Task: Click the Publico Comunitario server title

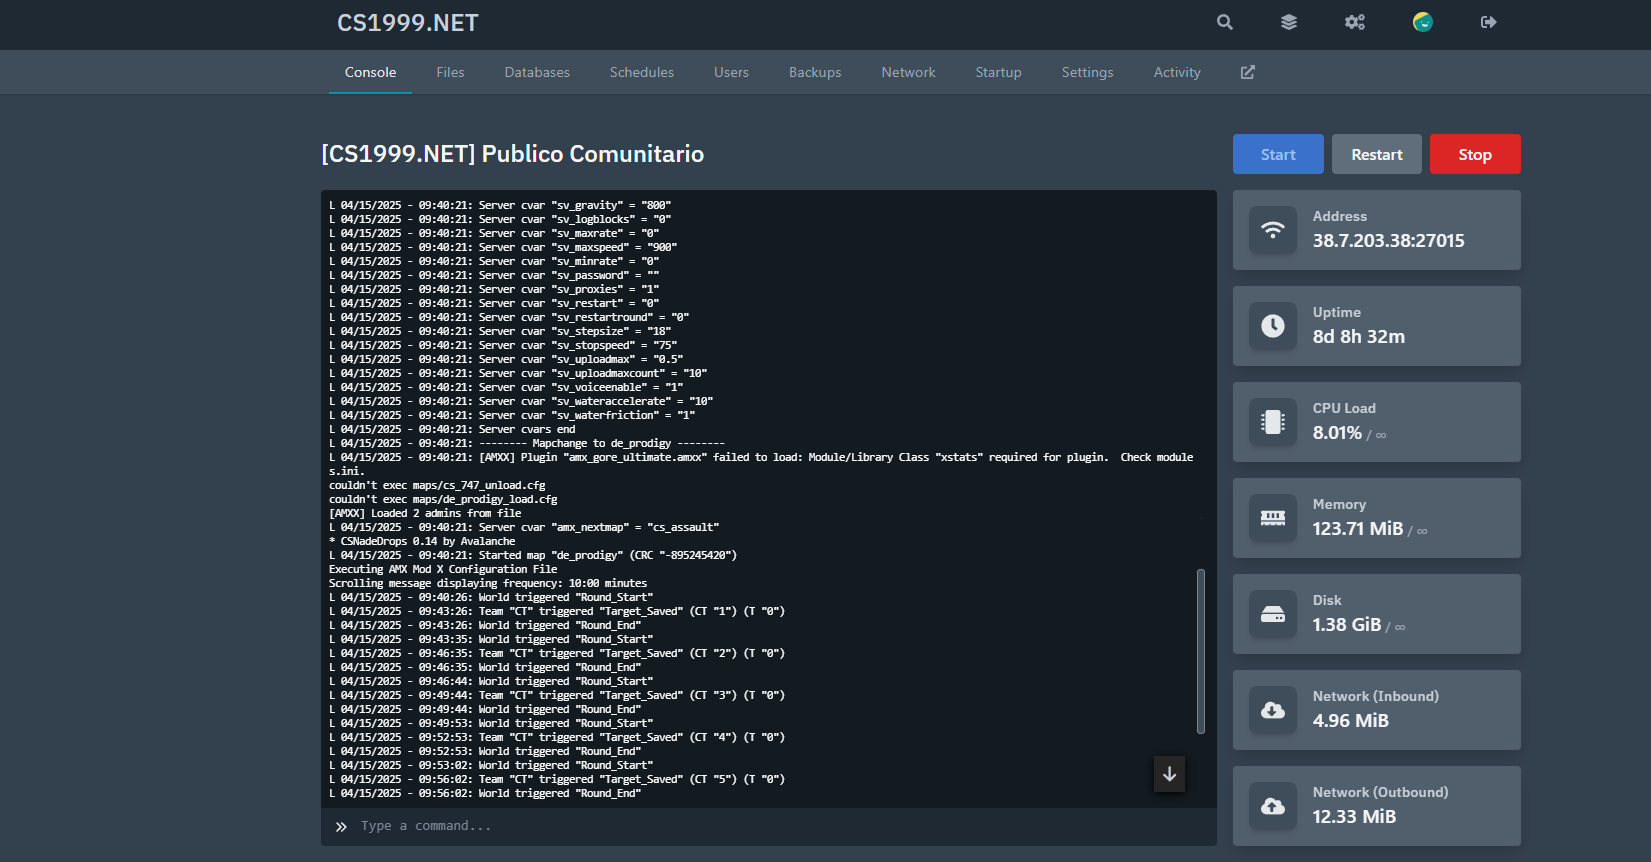Action: point(512,154)
